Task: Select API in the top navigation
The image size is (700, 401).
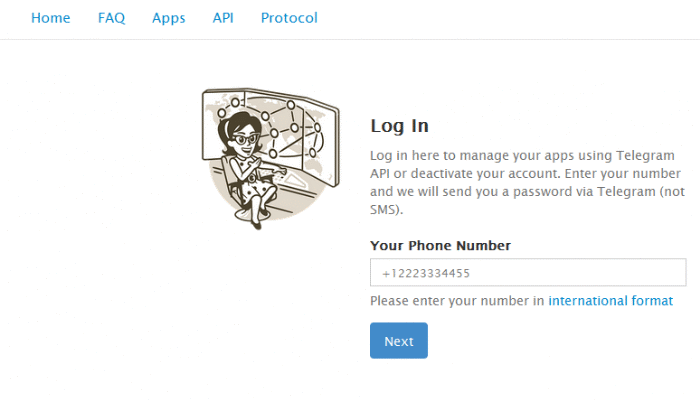Action: point(223,18)
